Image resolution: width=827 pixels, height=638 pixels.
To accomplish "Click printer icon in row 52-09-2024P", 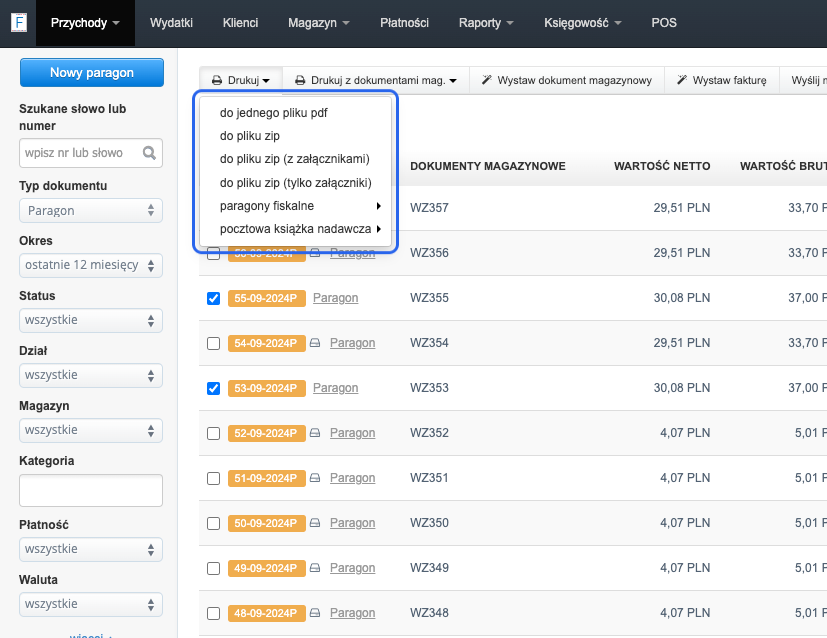I will [x=315, y=433].
